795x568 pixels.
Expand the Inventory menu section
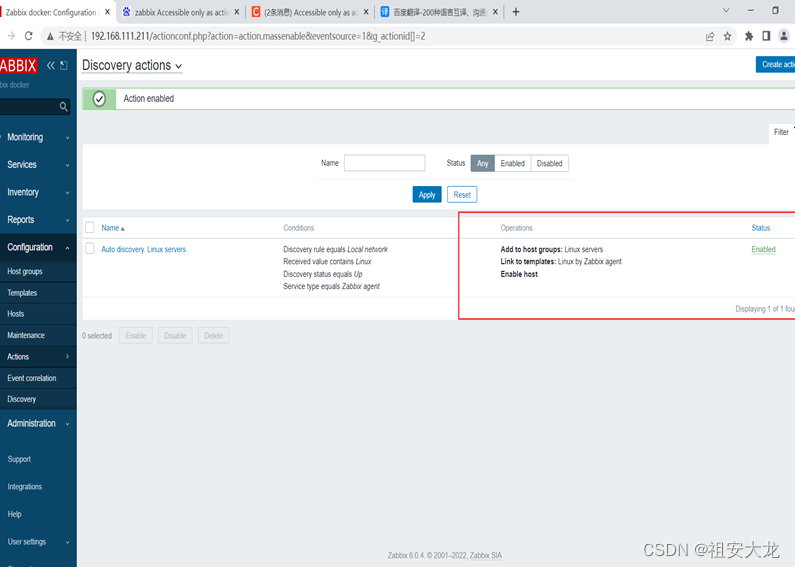tap(38, 192)
